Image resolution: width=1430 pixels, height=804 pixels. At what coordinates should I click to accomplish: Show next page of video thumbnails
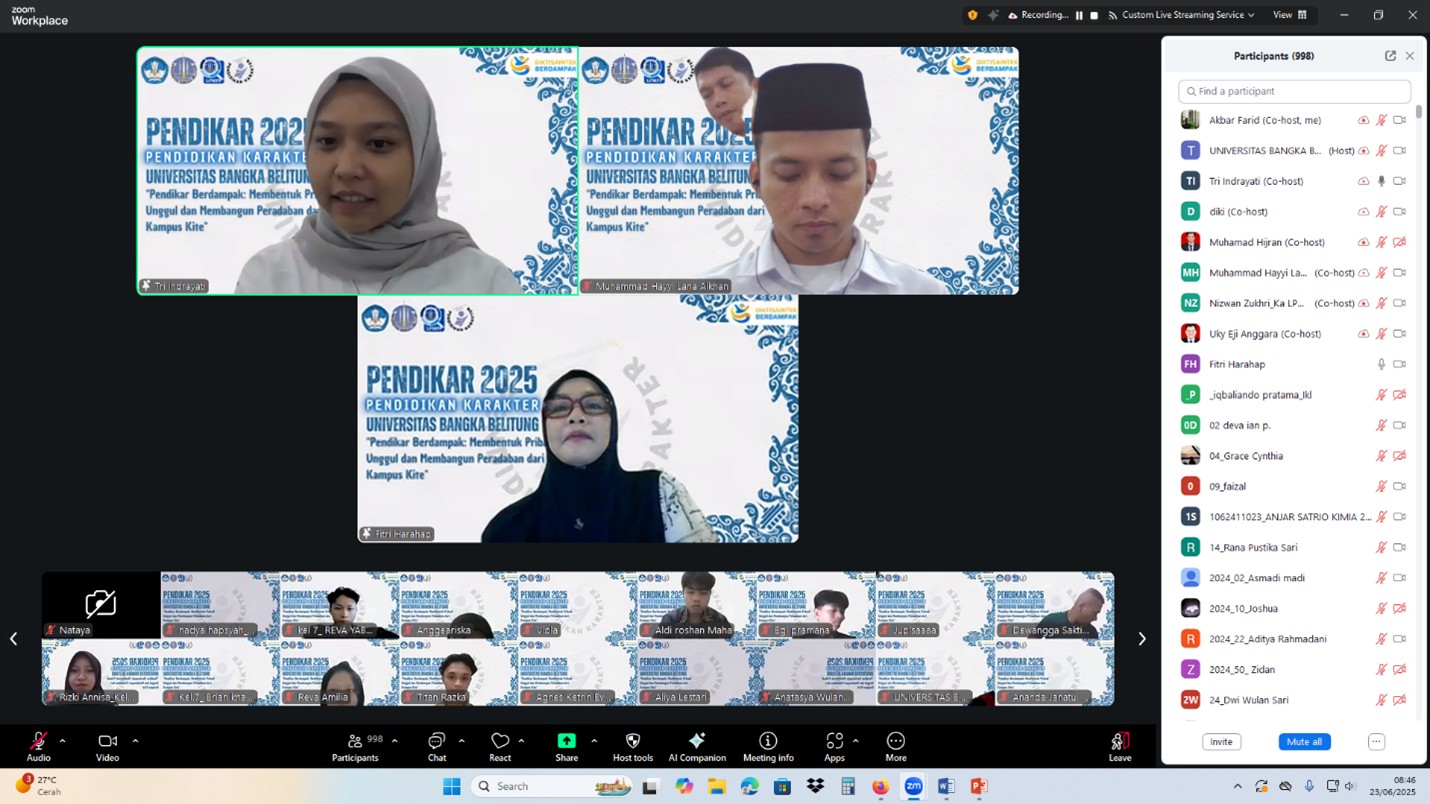coord(1141,639)
